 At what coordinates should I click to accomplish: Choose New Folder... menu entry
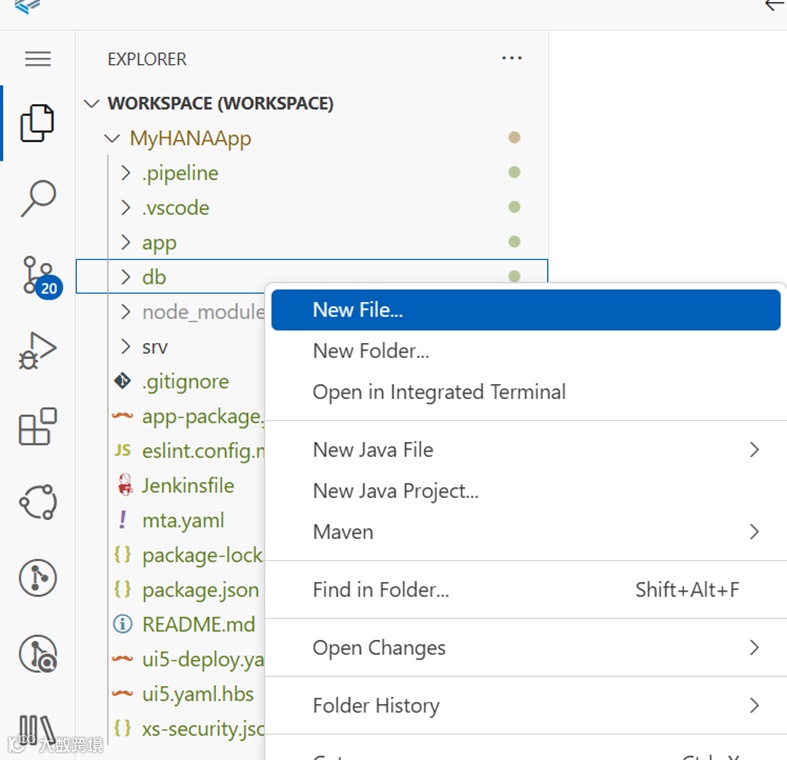pyautogui.click(x=371, y=351)
